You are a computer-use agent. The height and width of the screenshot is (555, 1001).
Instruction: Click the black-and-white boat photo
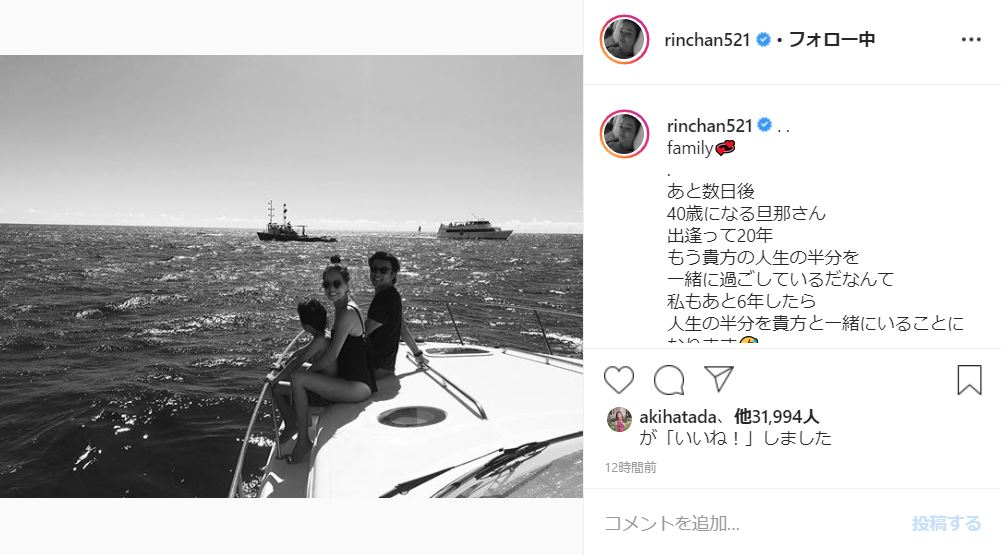tap(291, 277)
